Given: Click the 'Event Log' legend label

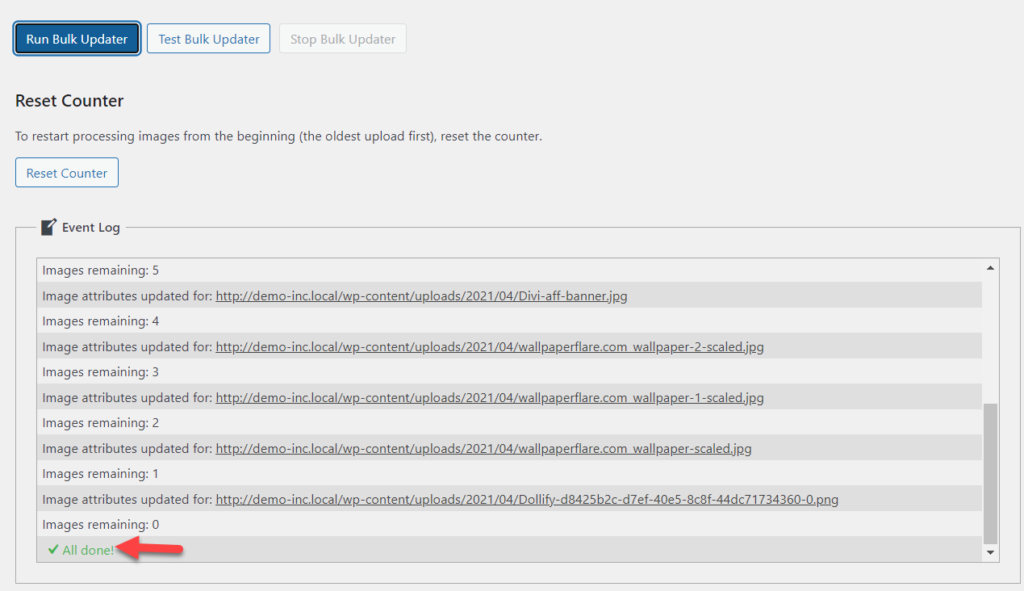Looking at the screenshot, I should pyautogui.click(x=91, y=227).
